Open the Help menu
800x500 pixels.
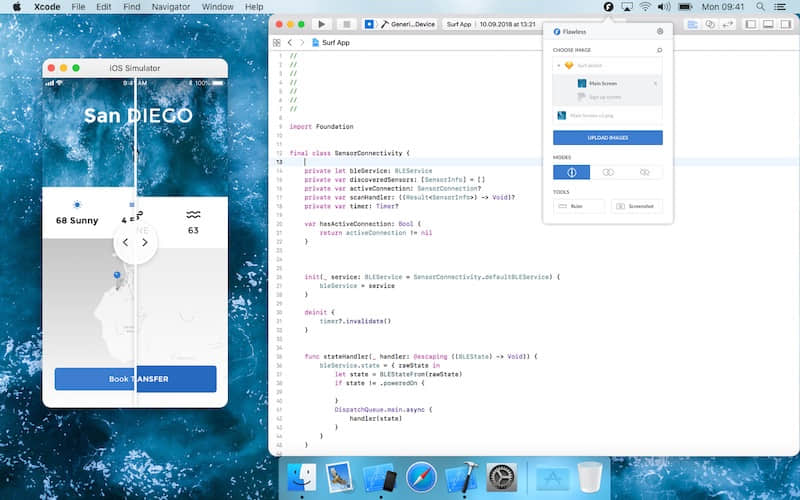point(254,7)
